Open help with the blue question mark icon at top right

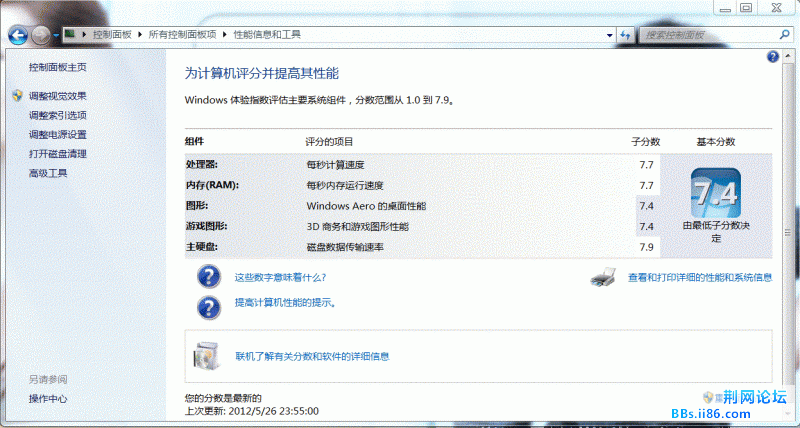pyautogui.click(x=773, y=57)
